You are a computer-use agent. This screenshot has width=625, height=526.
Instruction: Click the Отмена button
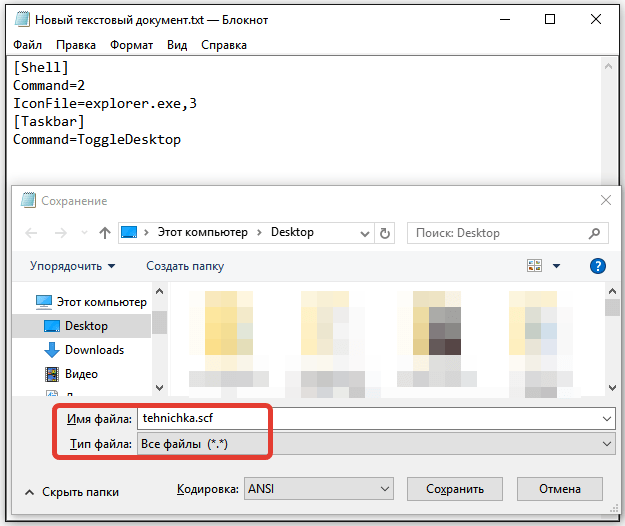[560, 489]
